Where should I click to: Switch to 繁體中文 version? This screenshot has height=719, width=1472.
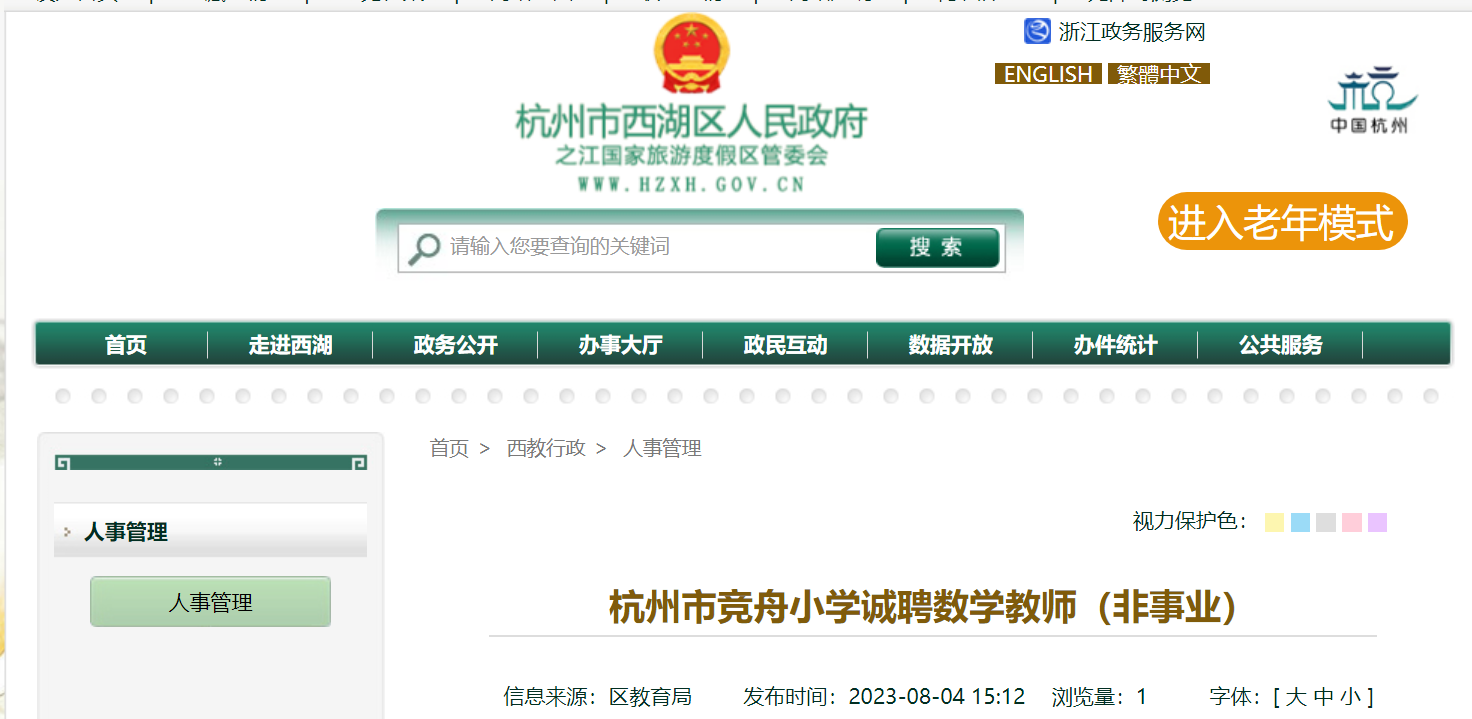point(1158,74)
